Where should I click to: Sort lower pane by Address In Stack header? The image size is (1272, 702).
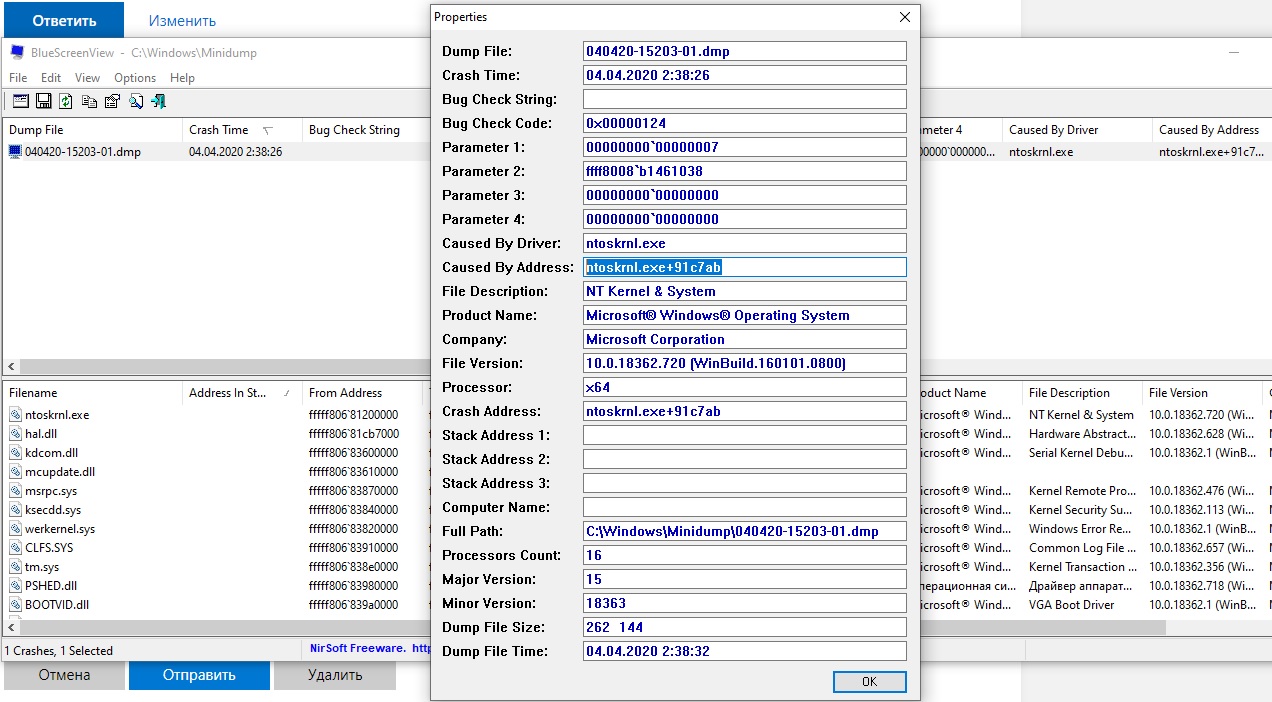[241, 393]
